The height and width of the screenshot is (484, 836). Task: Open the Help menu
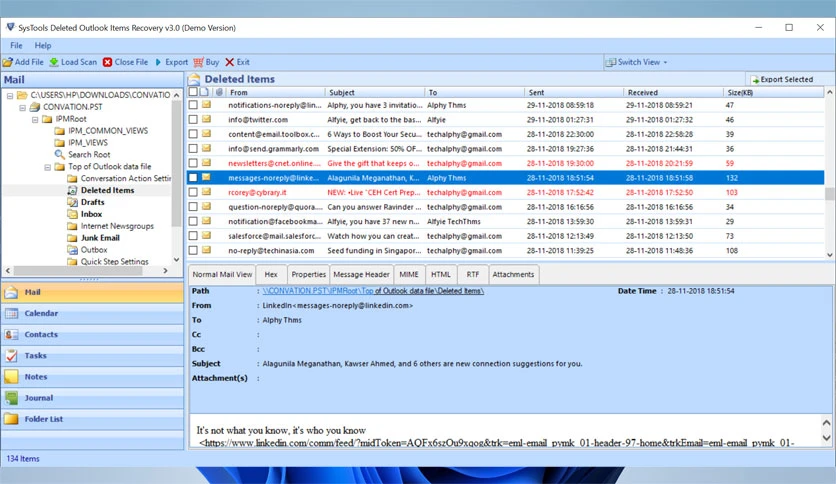43,46
